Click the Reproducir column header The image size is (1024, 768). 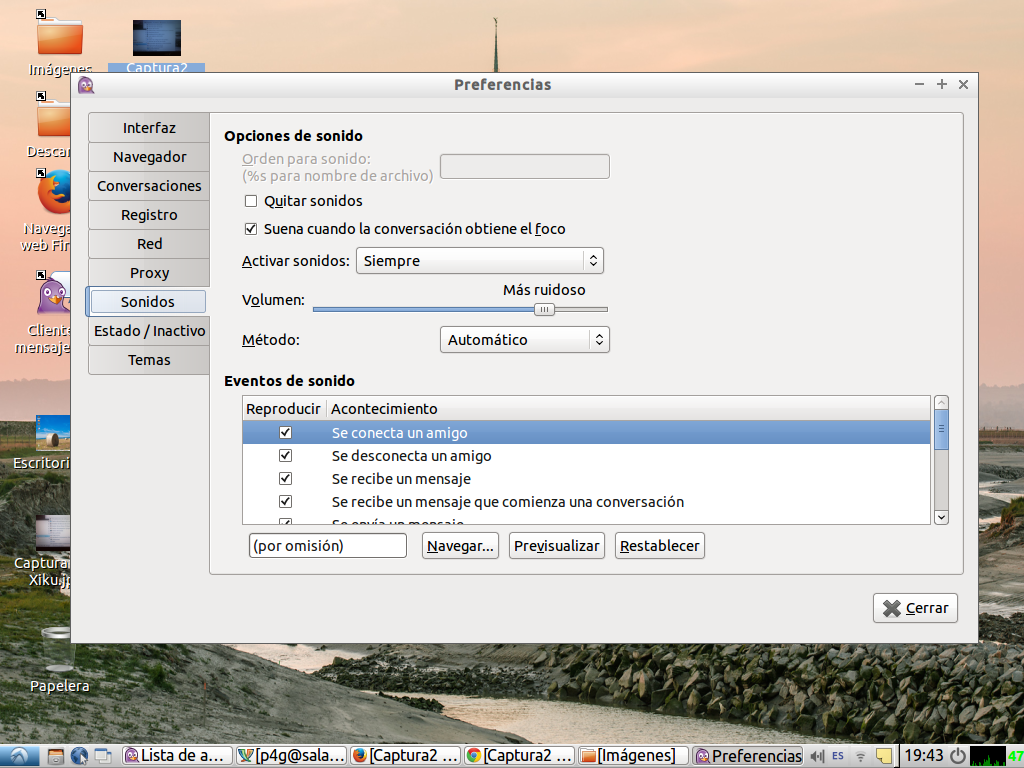283,409
